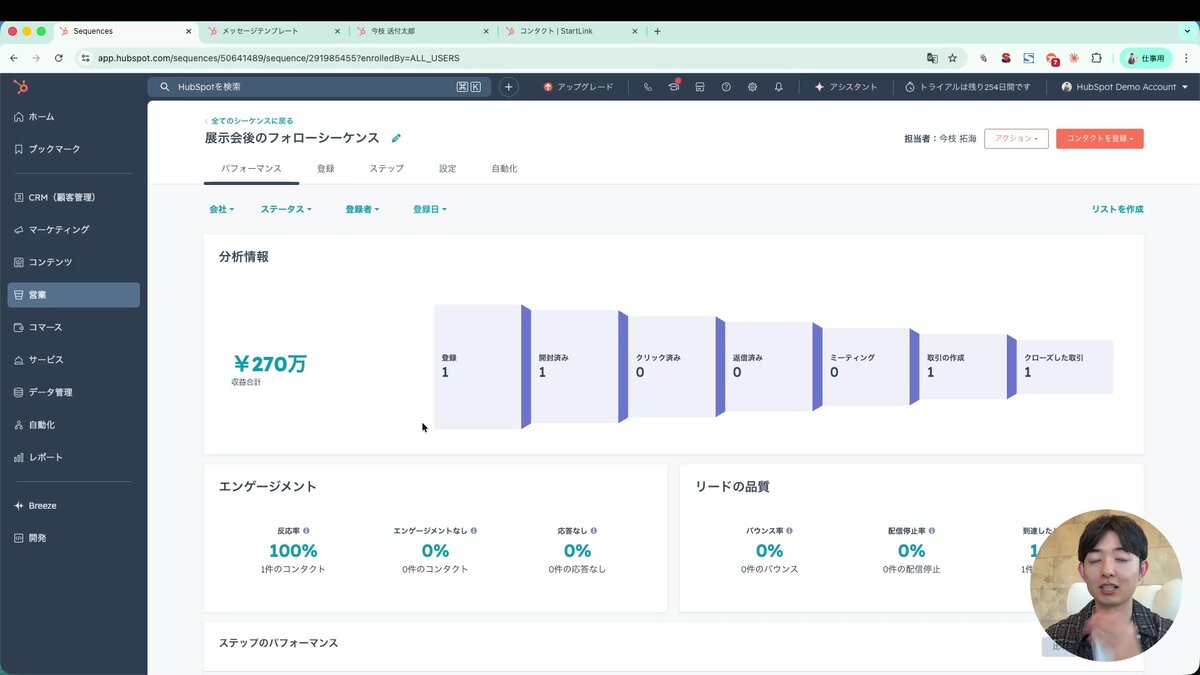Open the 会社 filter dropdown

coord(221,209)
